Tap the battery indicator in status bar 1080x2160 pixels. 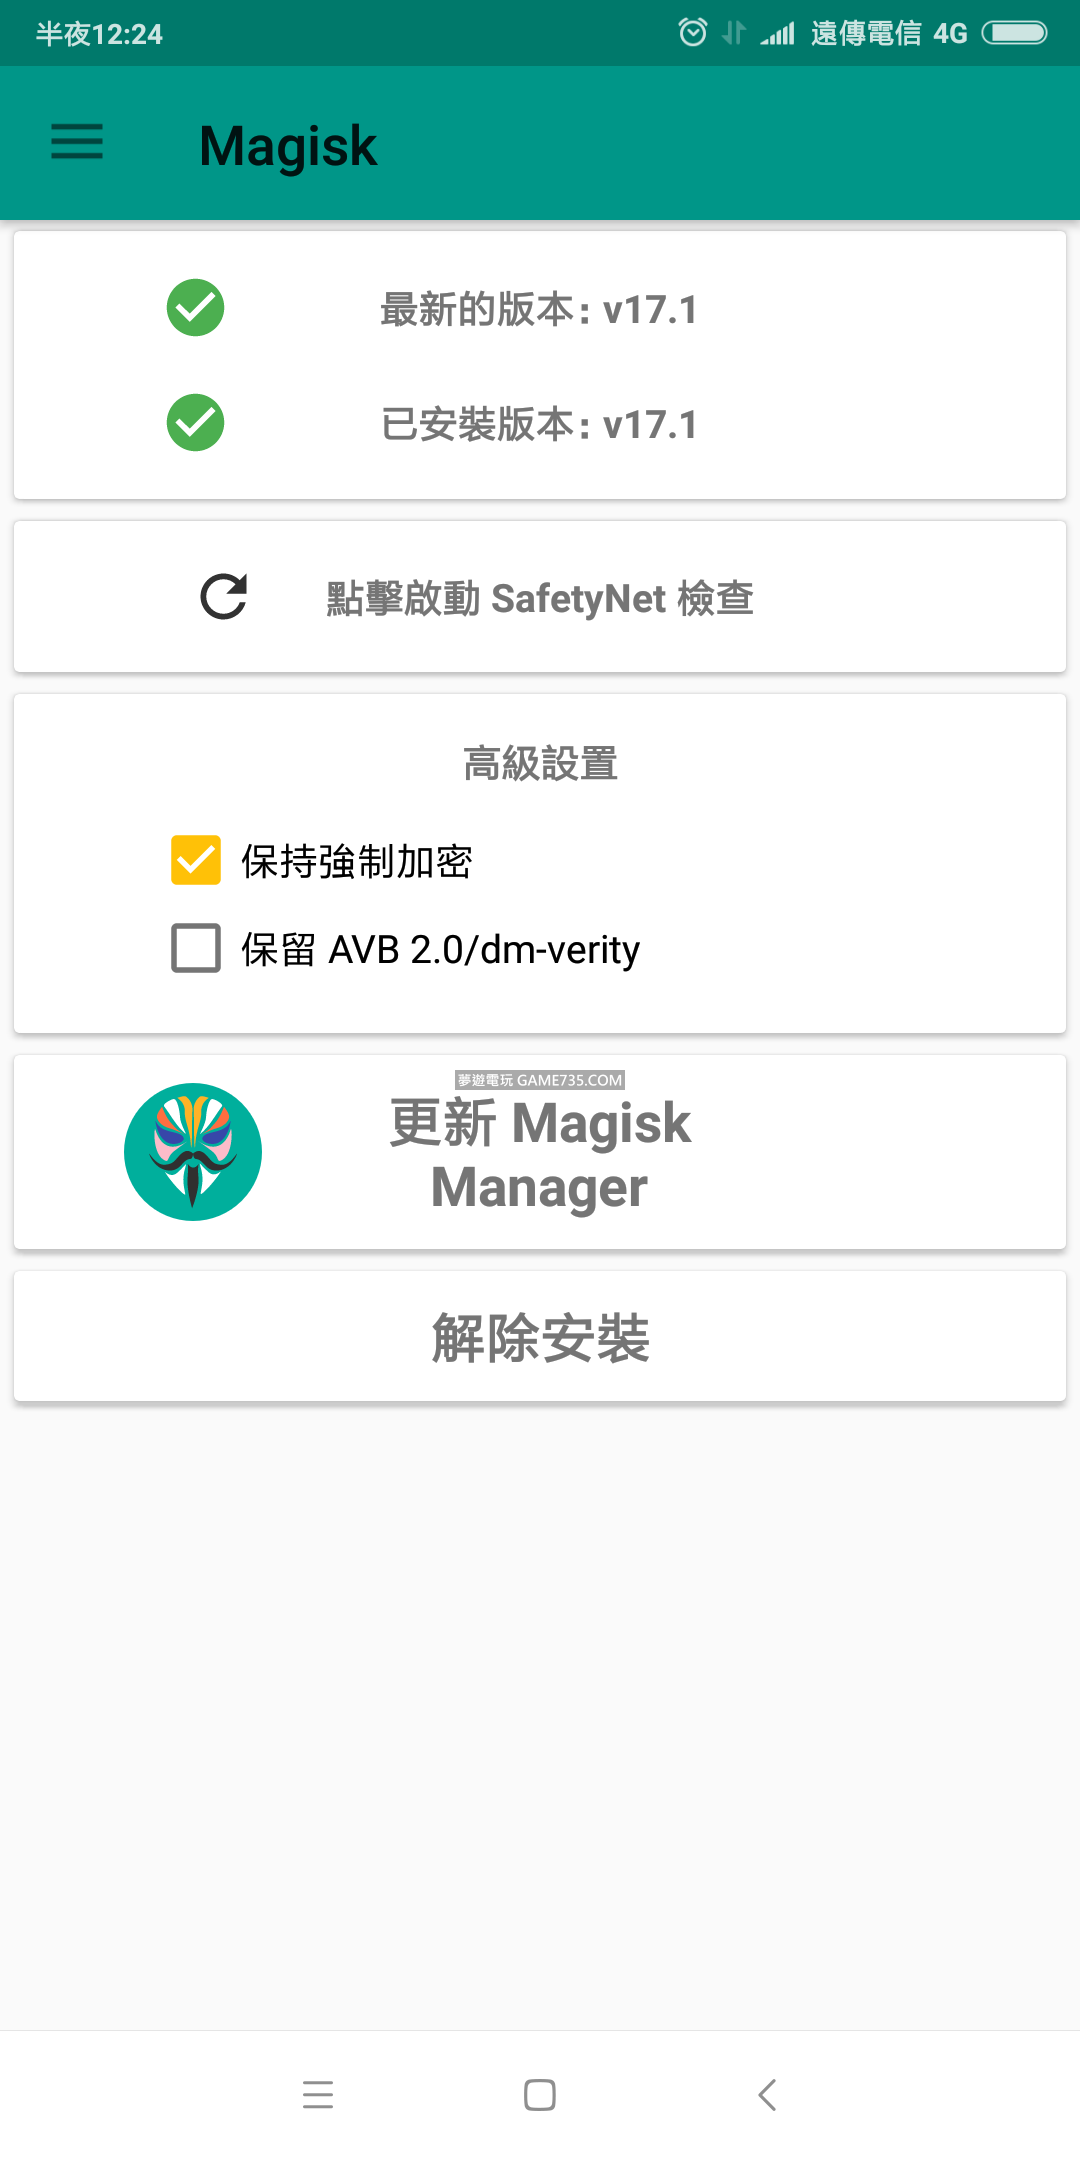pyautogui.click(x=1014, y=33)
